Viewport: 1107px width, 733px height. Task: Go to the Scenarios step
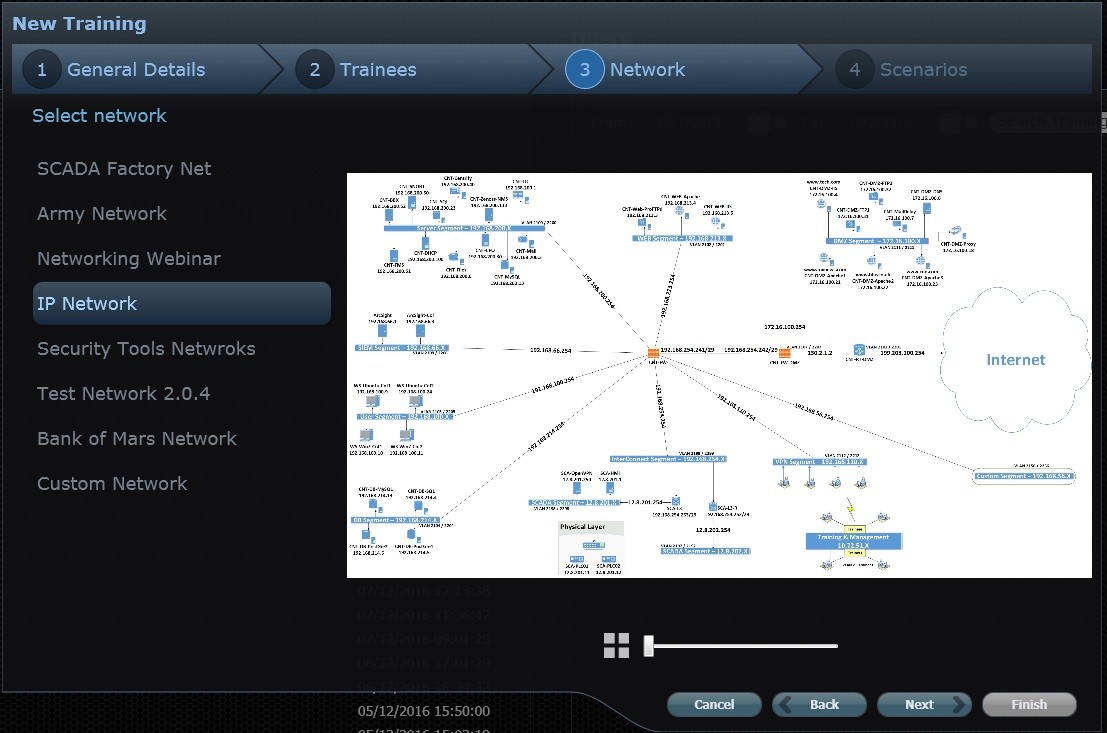pos(923,69)
